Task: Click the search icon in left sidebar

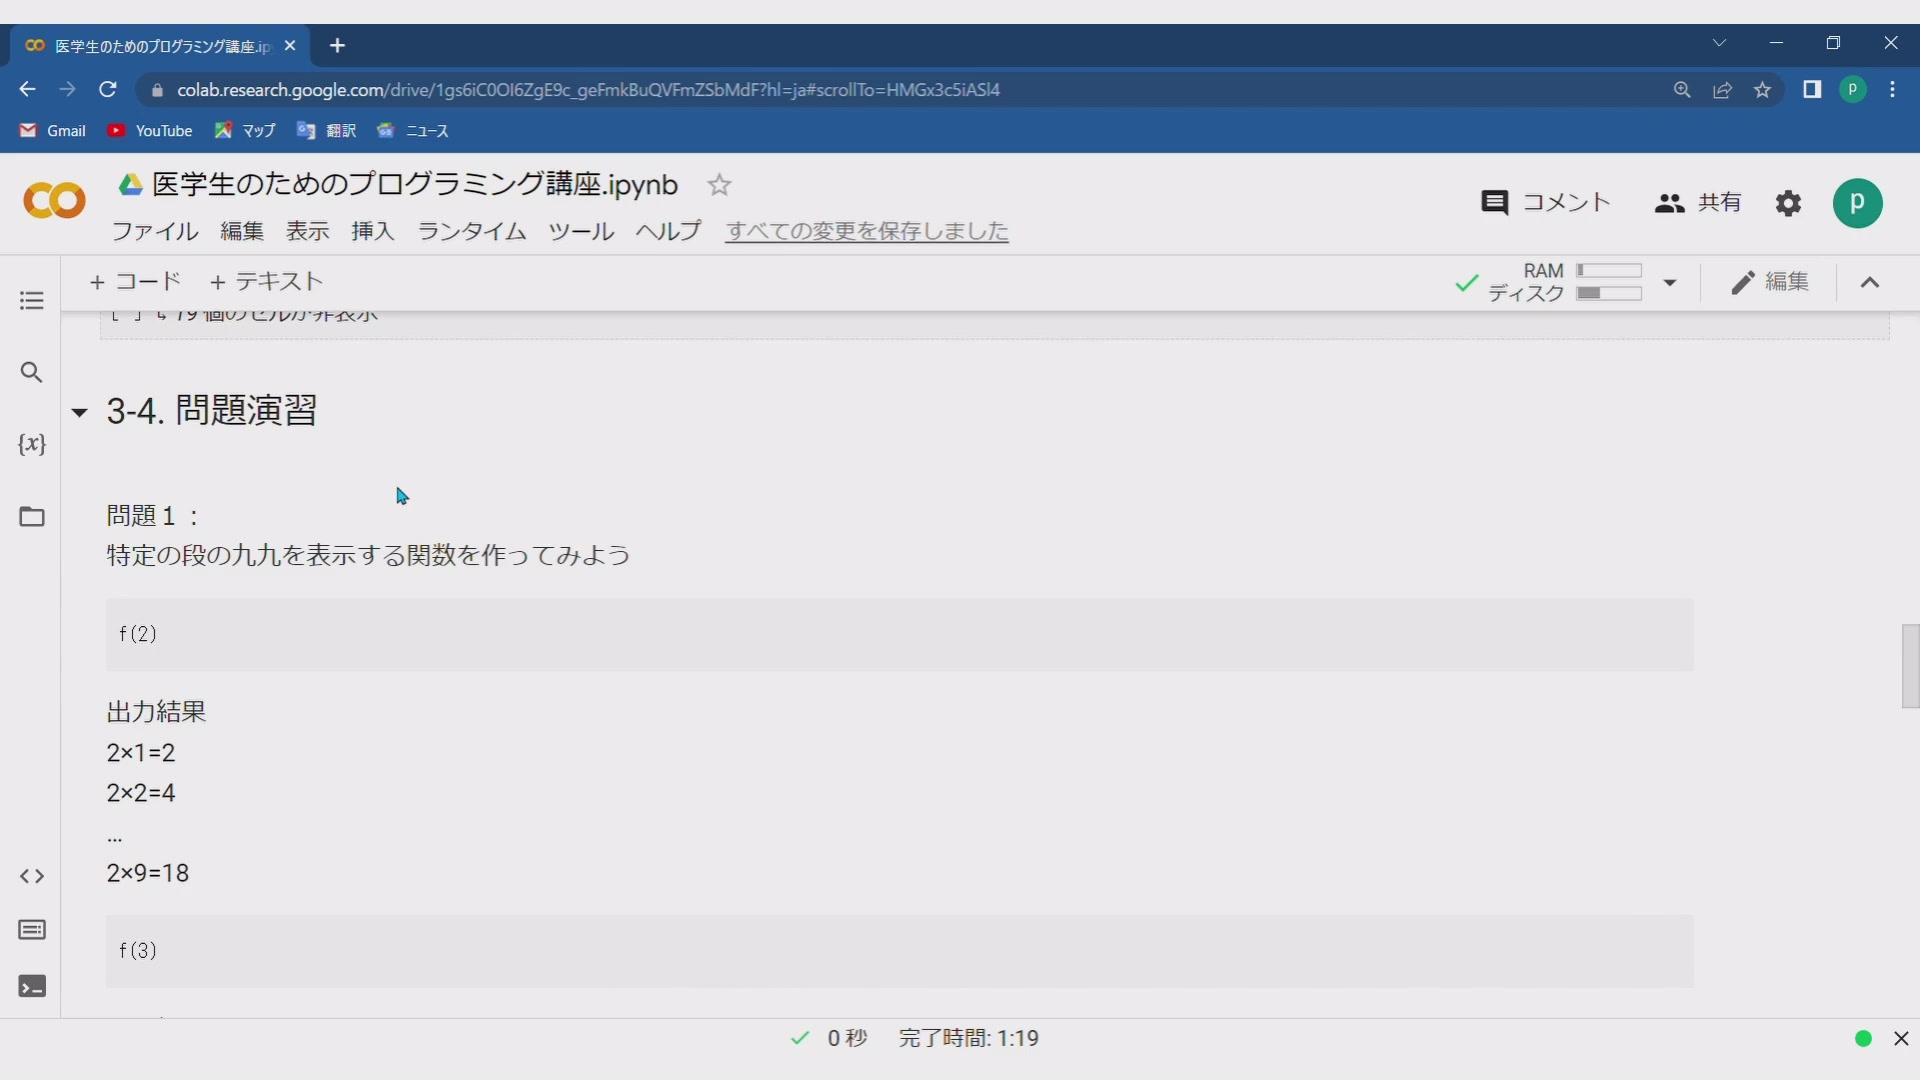Action: (x=32, y=373)
